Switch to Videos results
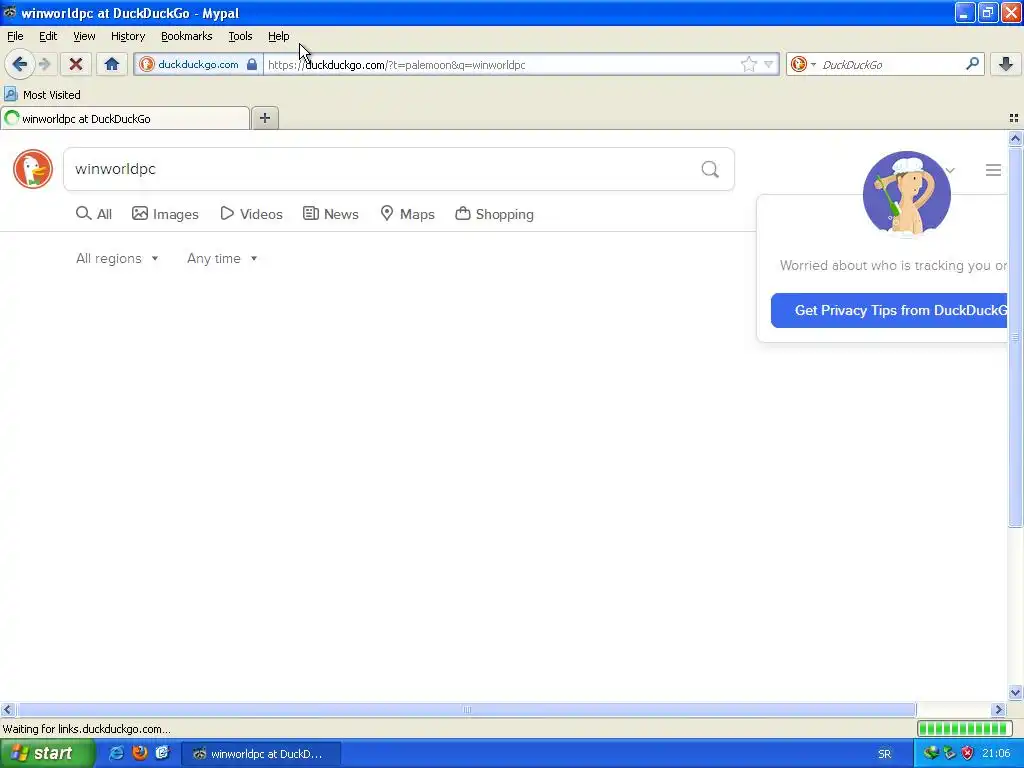Viewport: 1024px width, 768px height. click(251, 214)
